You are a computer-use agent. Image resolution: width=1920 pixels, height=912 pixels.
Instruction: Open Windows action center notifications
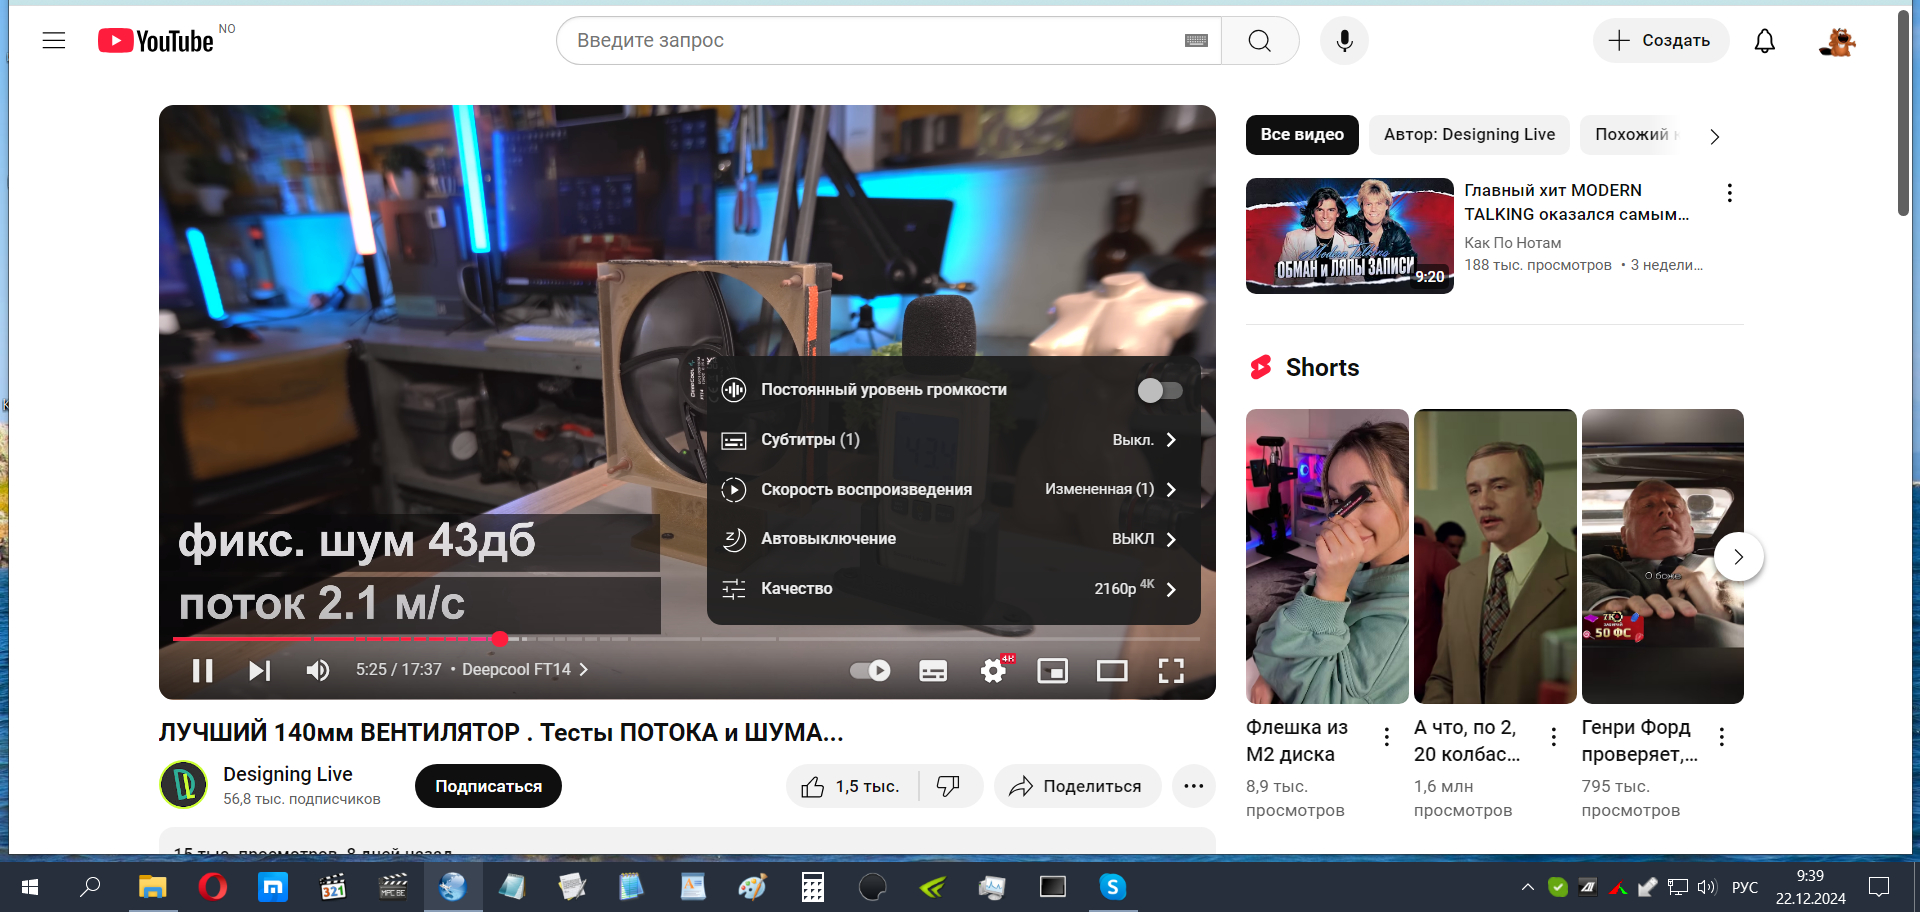(x=1879, y=887)
